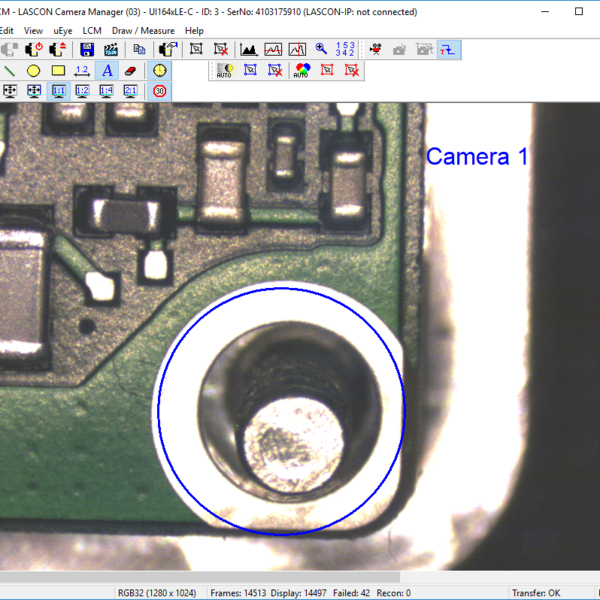Click second fit display monitor icon
Viewport: 600px width, 600px height.
point(34,91)
